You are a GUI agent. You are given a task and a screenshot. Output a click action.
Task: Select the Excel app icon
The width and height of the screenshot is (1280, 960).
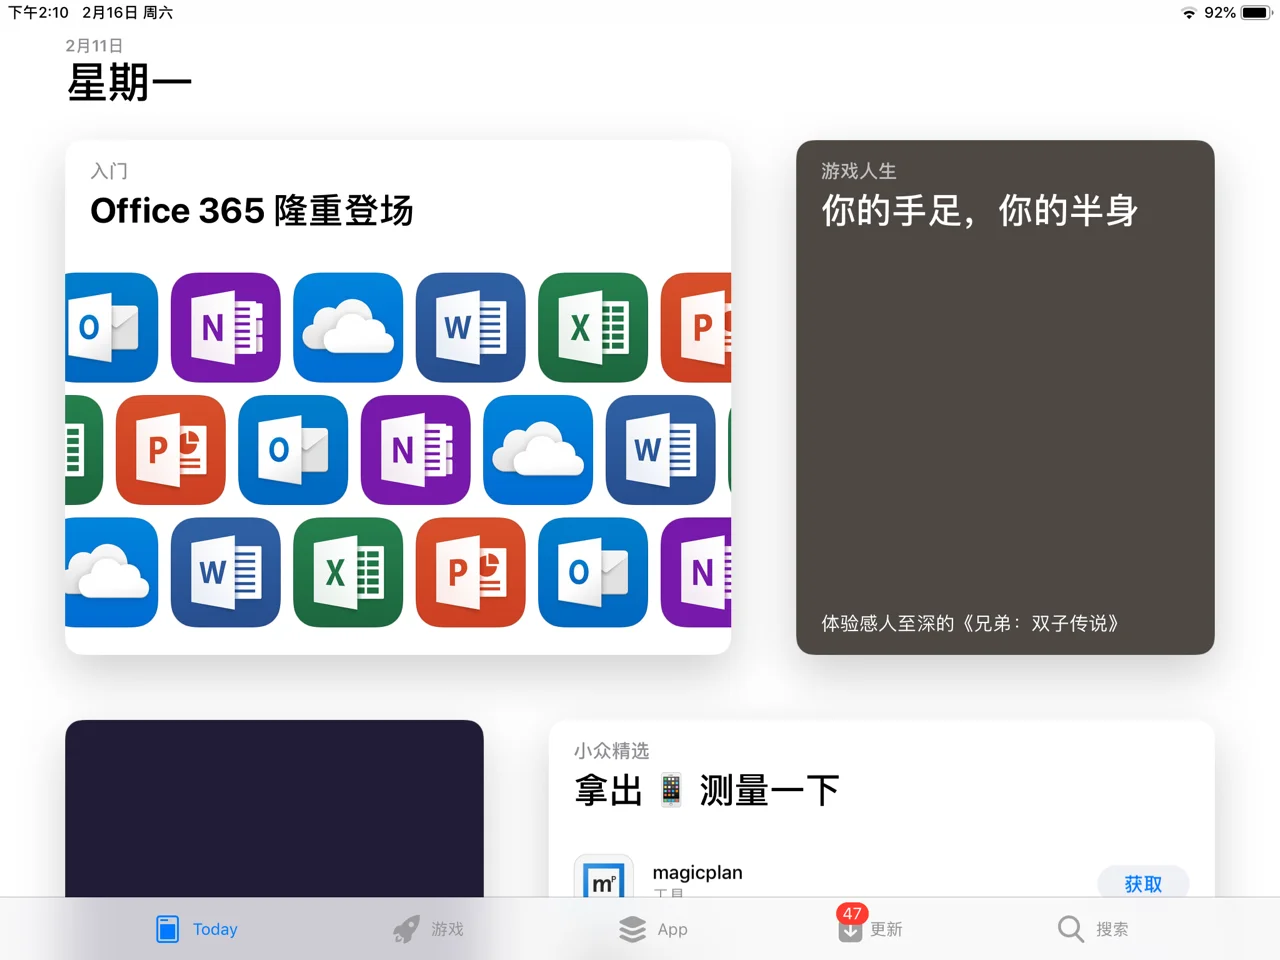coord(593,328)
